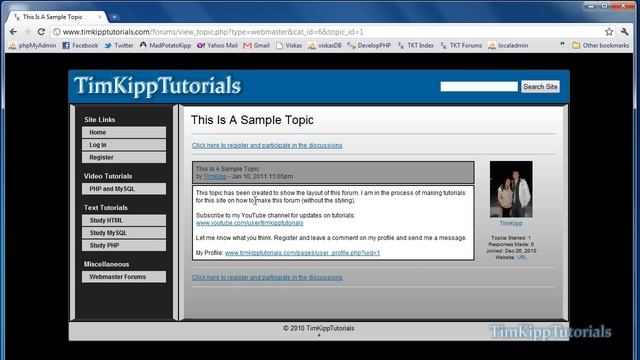The image size is (640, 360).
Task: Open Study HTML text tutorial
Action: pos(124,220)
